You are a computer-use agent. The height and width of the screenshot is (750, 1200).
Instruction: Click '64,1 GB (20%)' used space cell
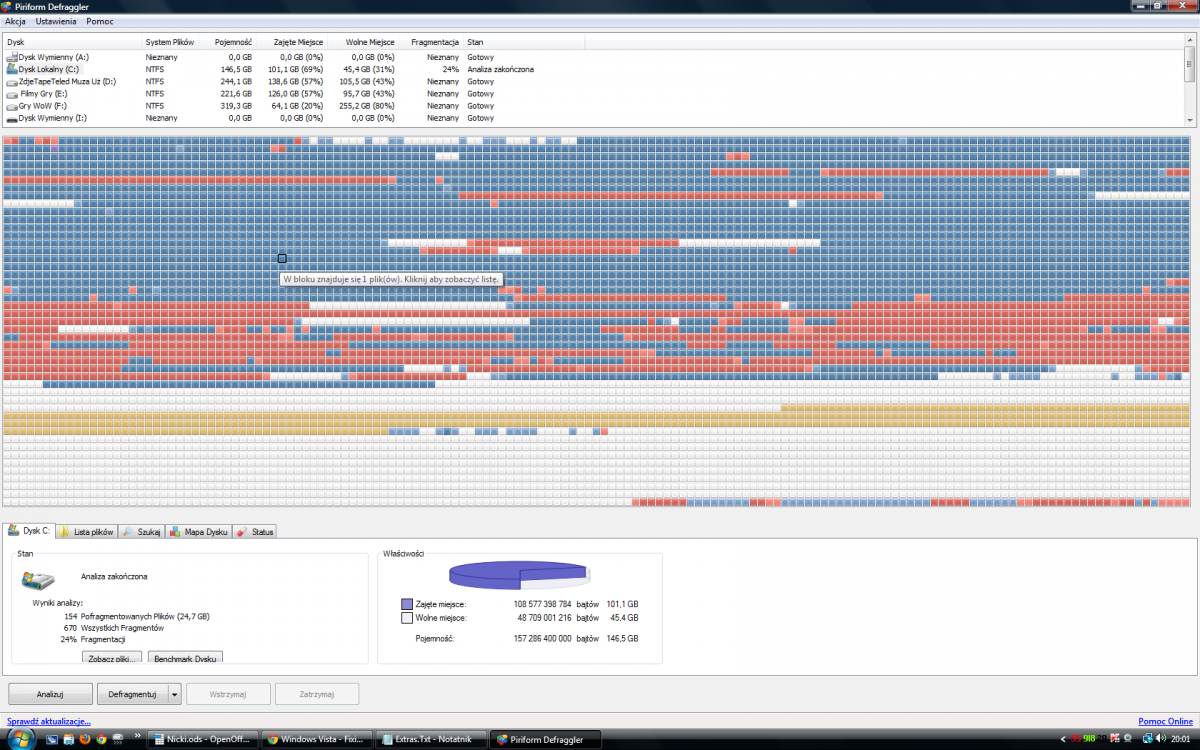297,105
